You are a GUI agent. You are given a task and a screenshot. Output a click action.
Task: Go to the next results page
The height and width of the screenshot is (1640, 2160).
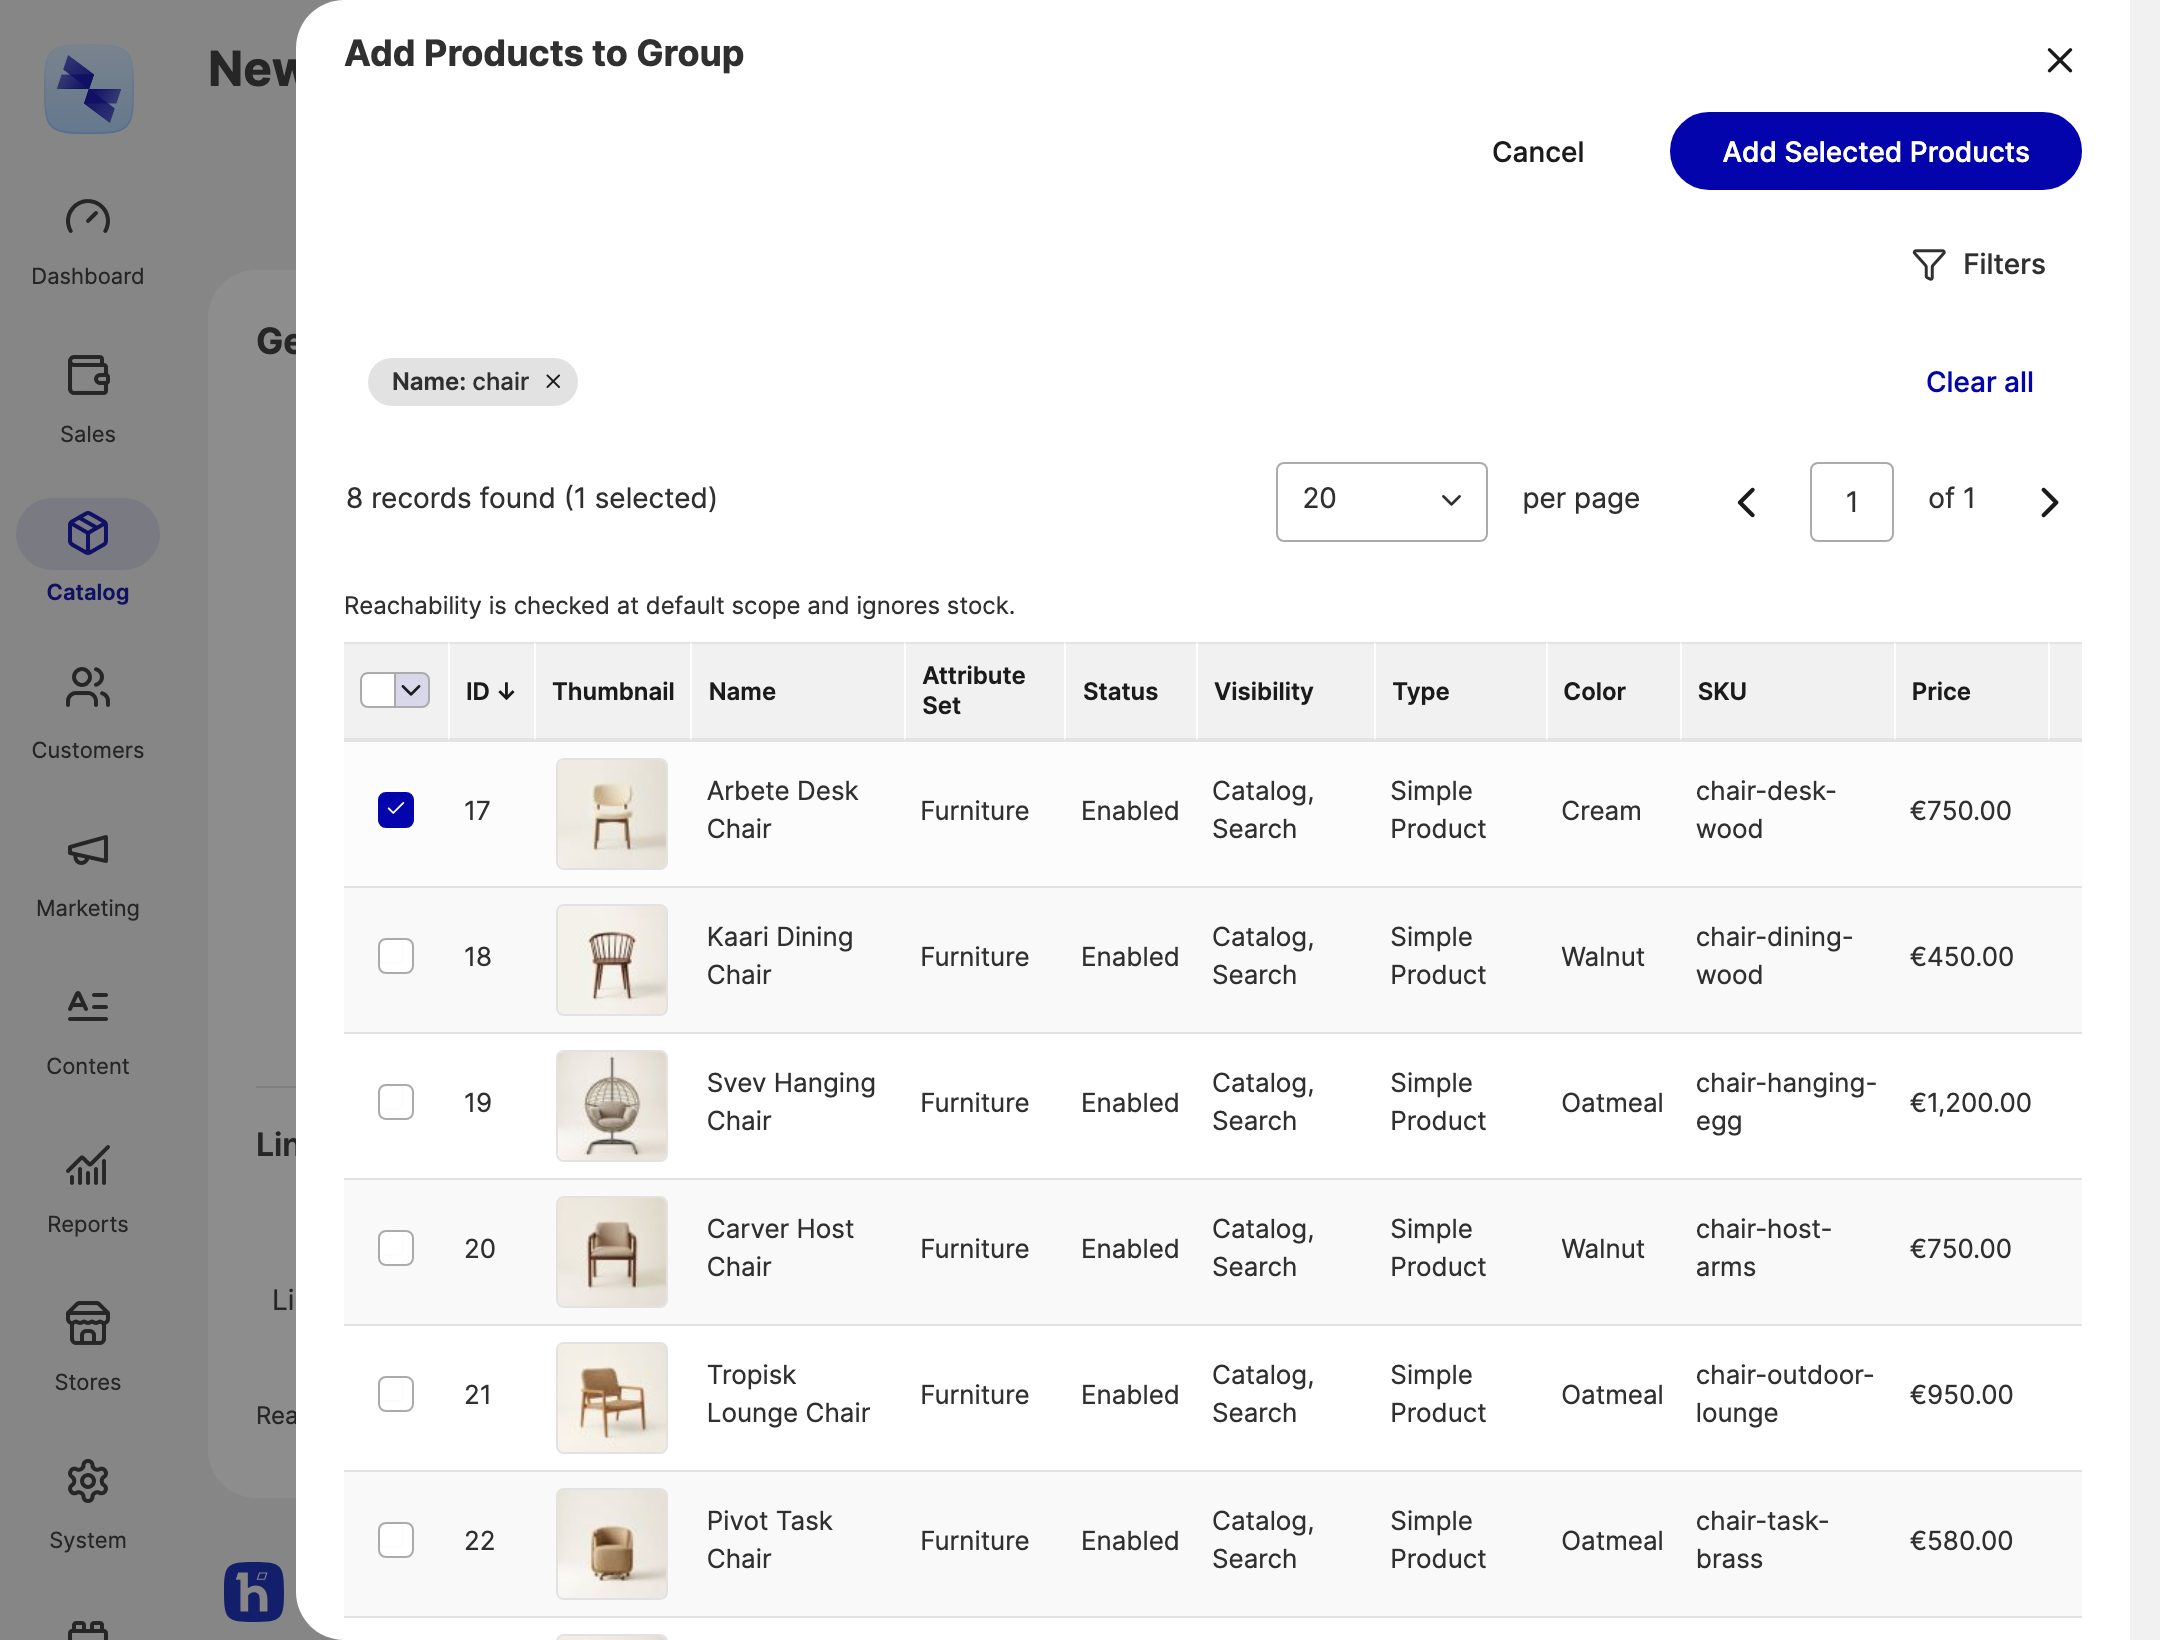2049,502
